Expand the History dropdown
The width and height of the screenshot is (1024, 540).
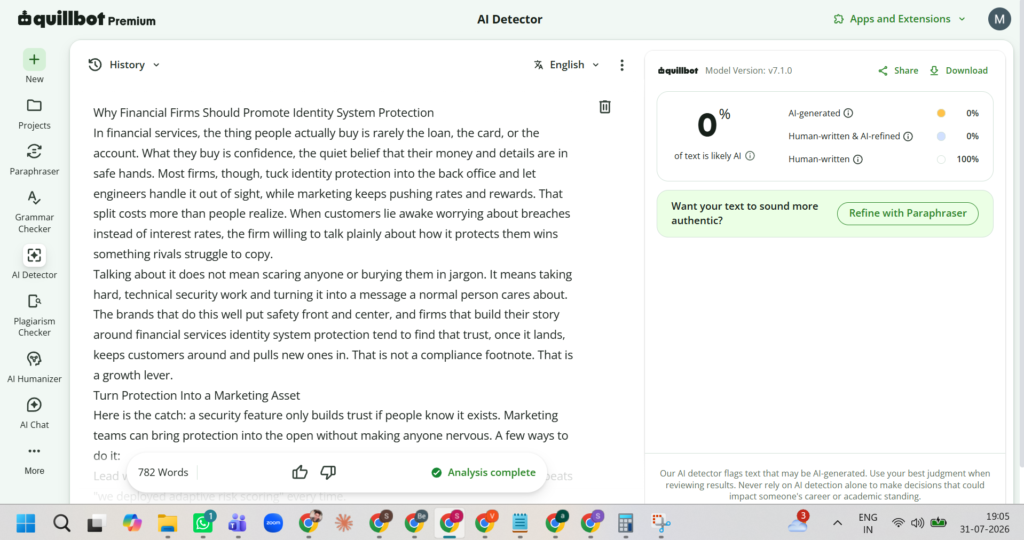pyautogui.click(x=124, y=65)
